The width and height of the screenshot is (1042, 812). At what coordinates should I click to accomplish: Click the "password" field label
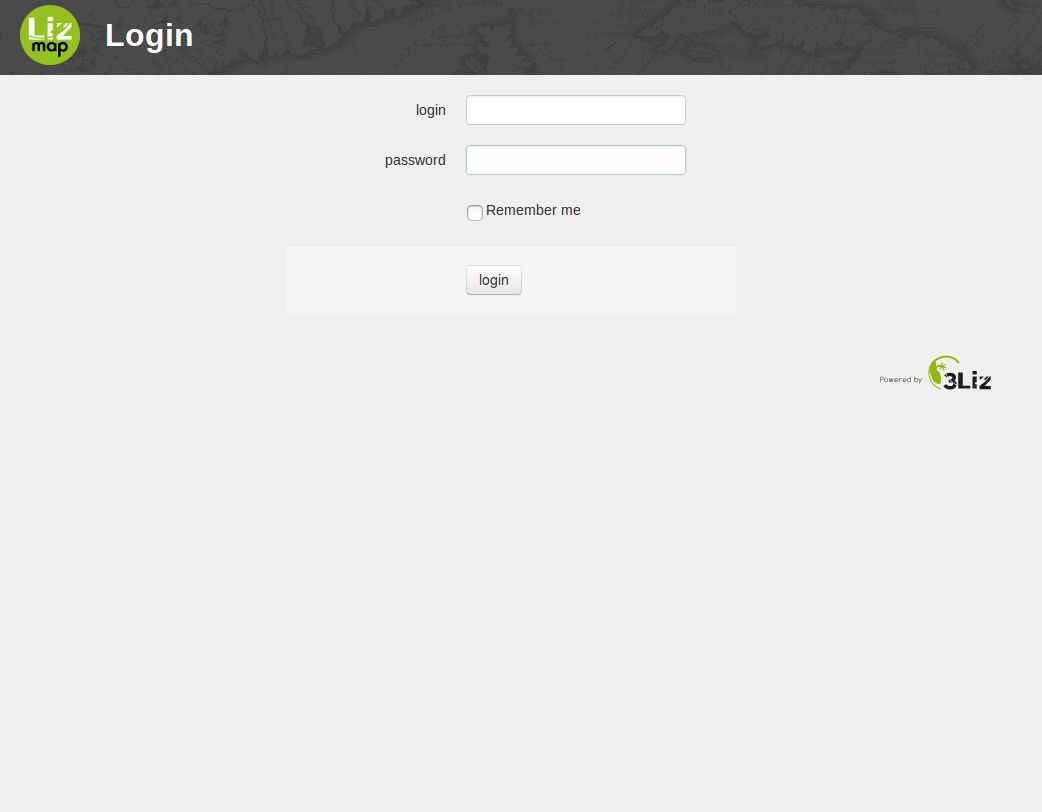tap(415, 160)
